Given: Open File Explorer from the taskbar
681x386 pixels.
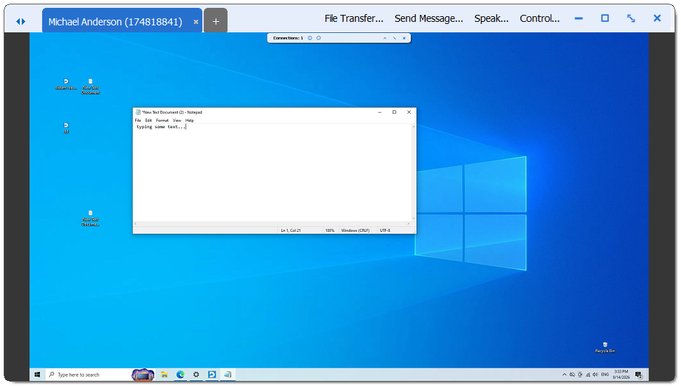Looking at the screenshot, I should click(165, 374).
